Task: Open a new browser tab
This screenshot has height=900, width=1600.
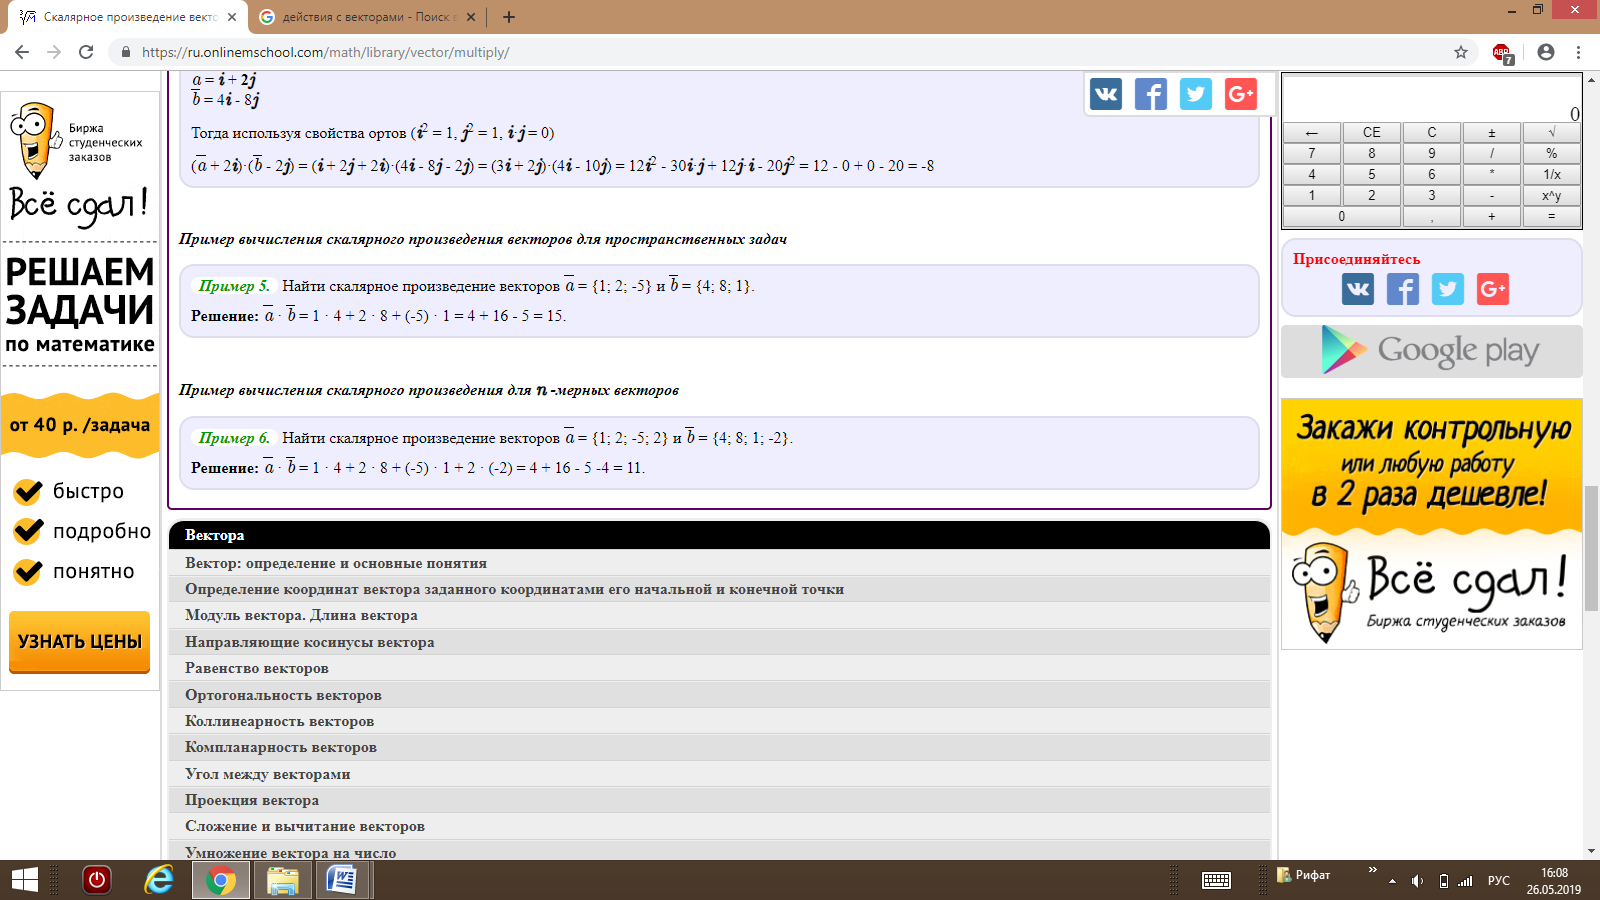Action: coord(509,17)
